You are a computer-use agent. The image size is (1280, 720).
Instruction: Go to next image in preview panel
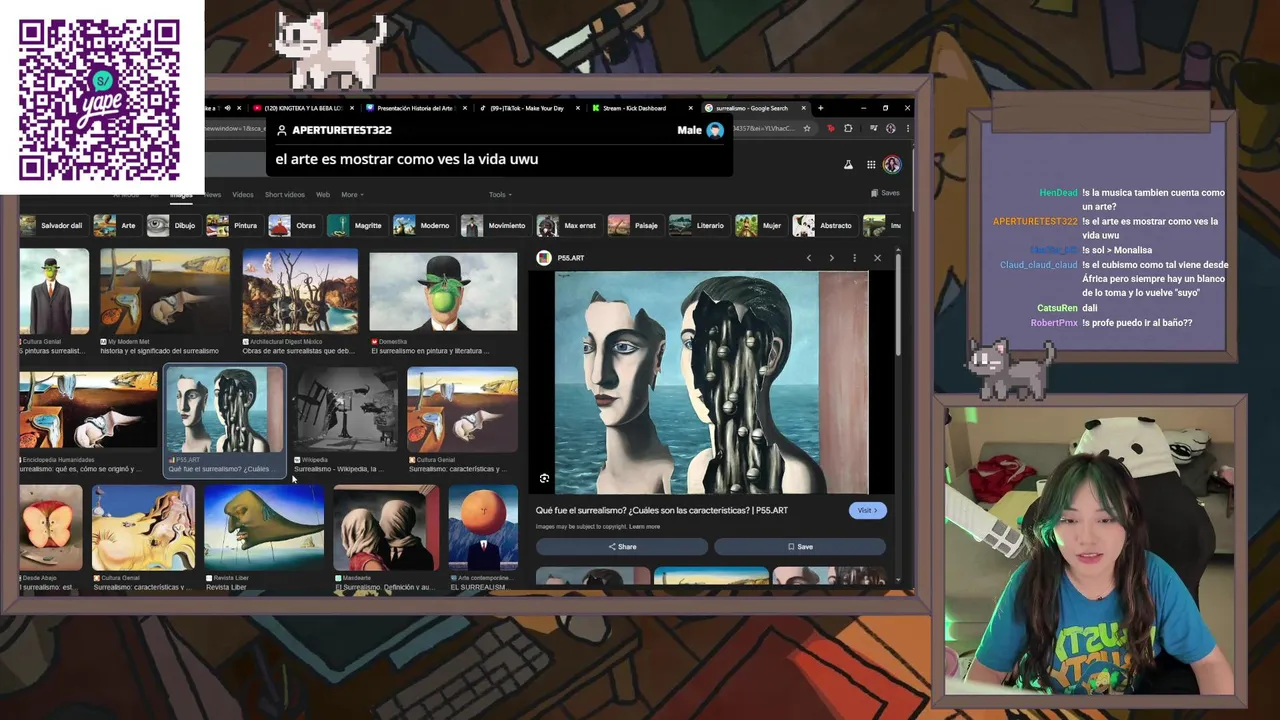pos(831,258)
